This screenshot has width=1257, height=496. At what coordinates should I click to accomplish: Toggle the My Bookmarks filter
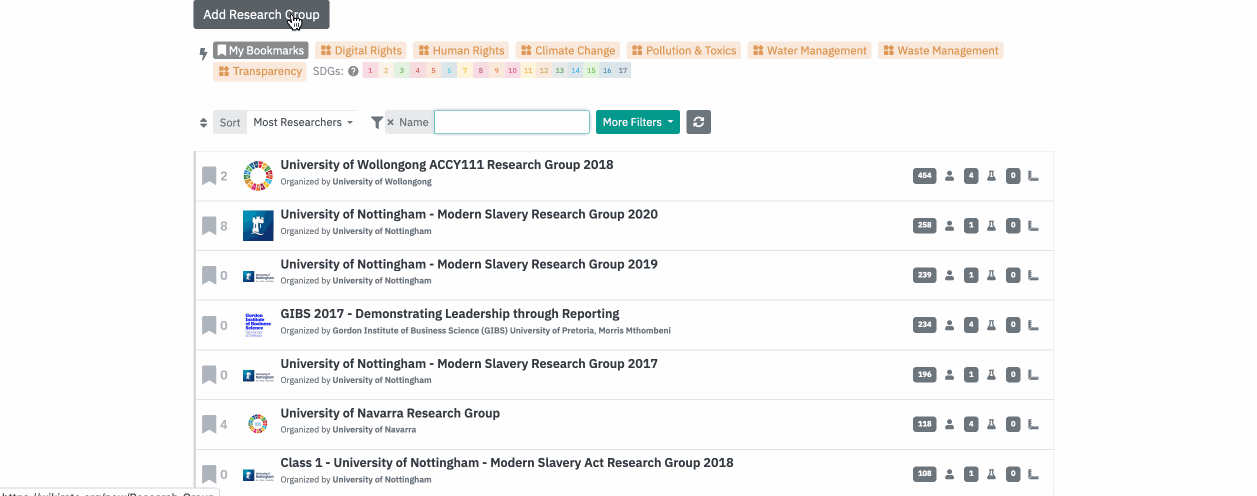click(261, 50)
